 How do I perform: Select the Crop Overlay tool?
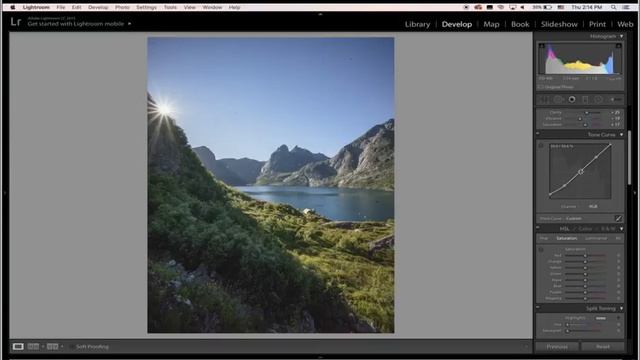[x=545, y=100]
